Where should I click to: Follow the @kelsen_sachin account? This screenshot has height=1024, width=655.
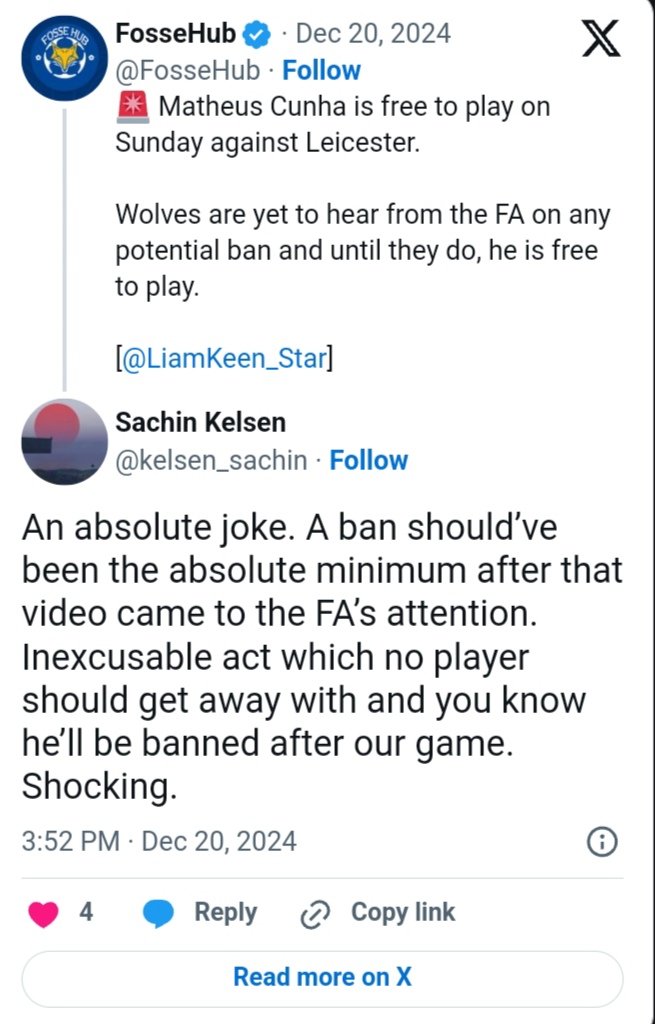coord(369,461)
